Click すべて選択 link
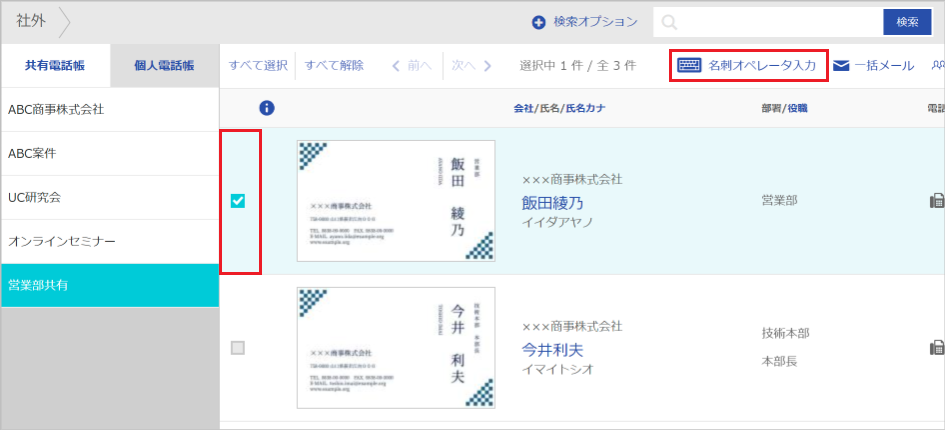This screenshot has height=430, width=945. click(x=258, y=66)
